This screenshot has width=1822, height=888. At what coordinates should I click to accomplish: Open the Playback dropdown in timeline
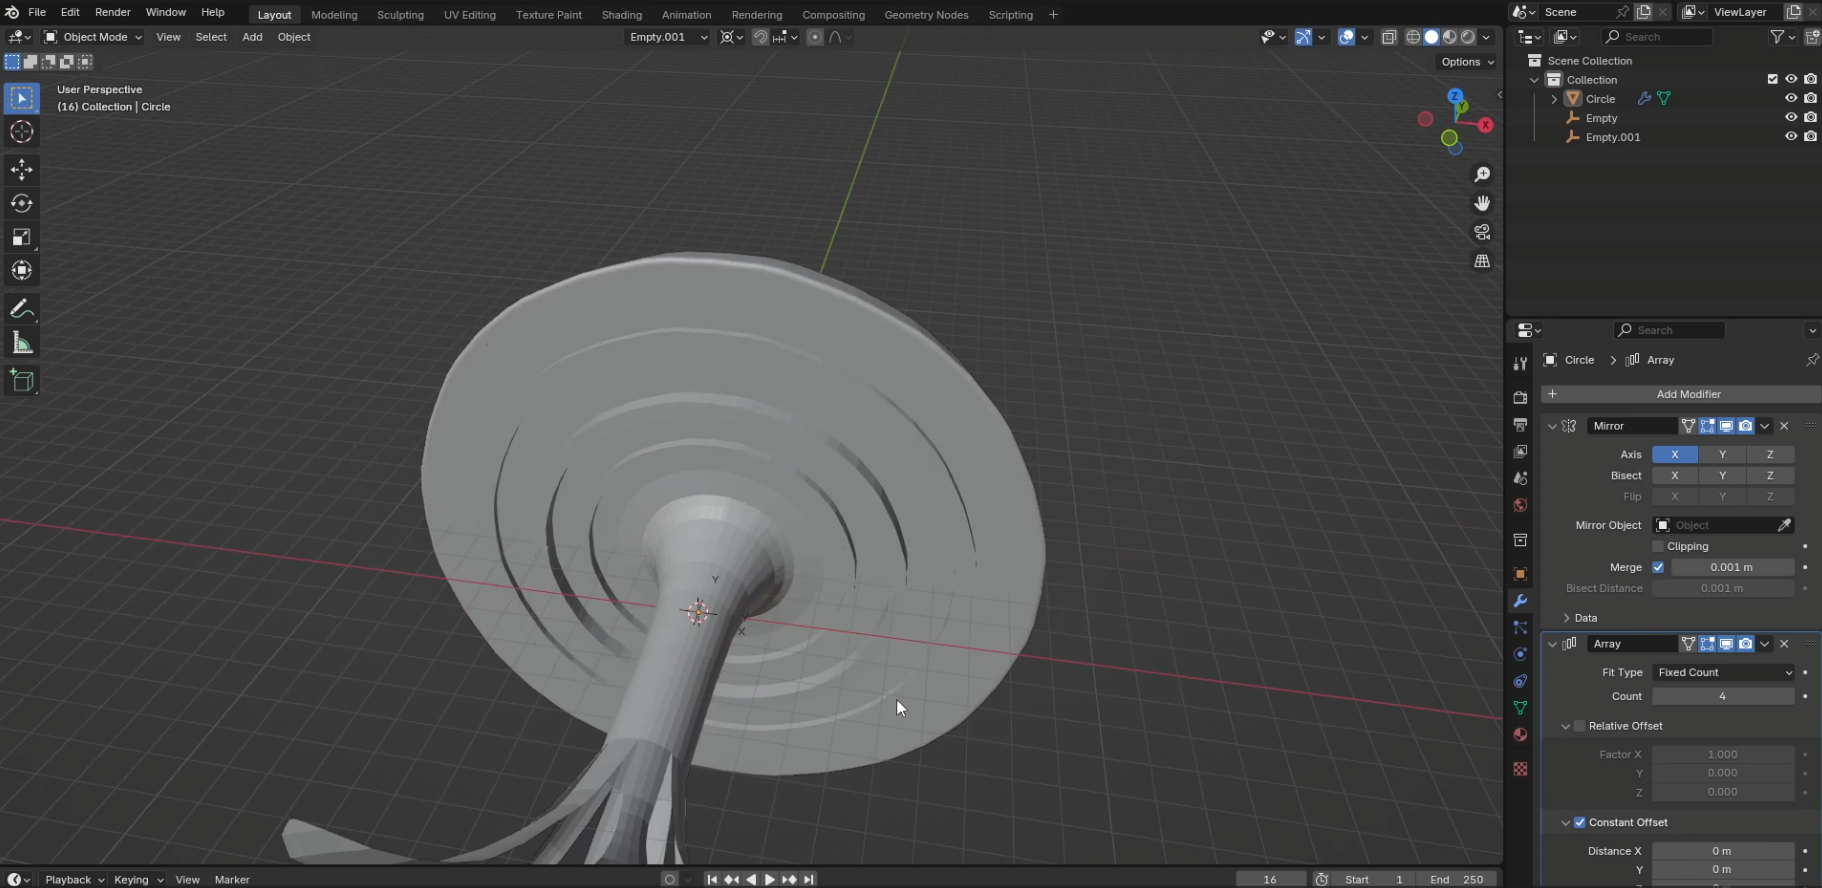click(x=75, y=880)
